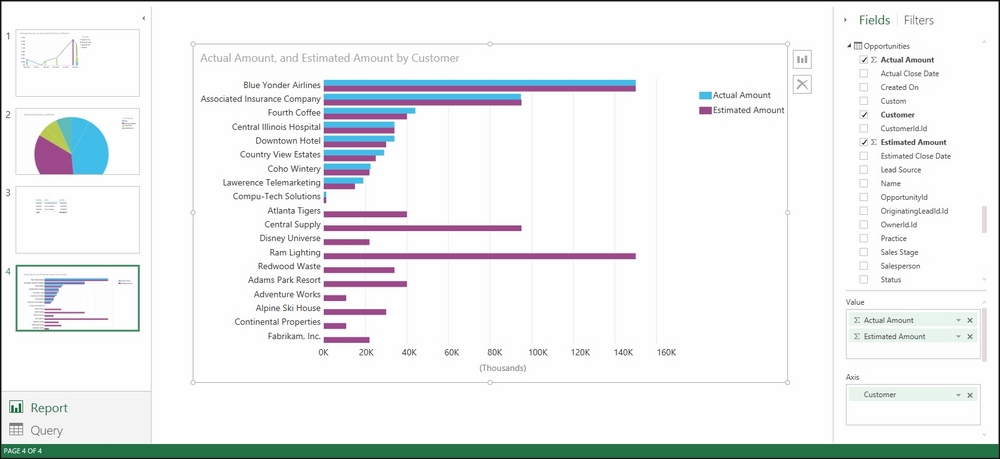The width and height of the screenshot is (1000, 459).
Task: Click the OpportunityId field label
Action: 904,197
